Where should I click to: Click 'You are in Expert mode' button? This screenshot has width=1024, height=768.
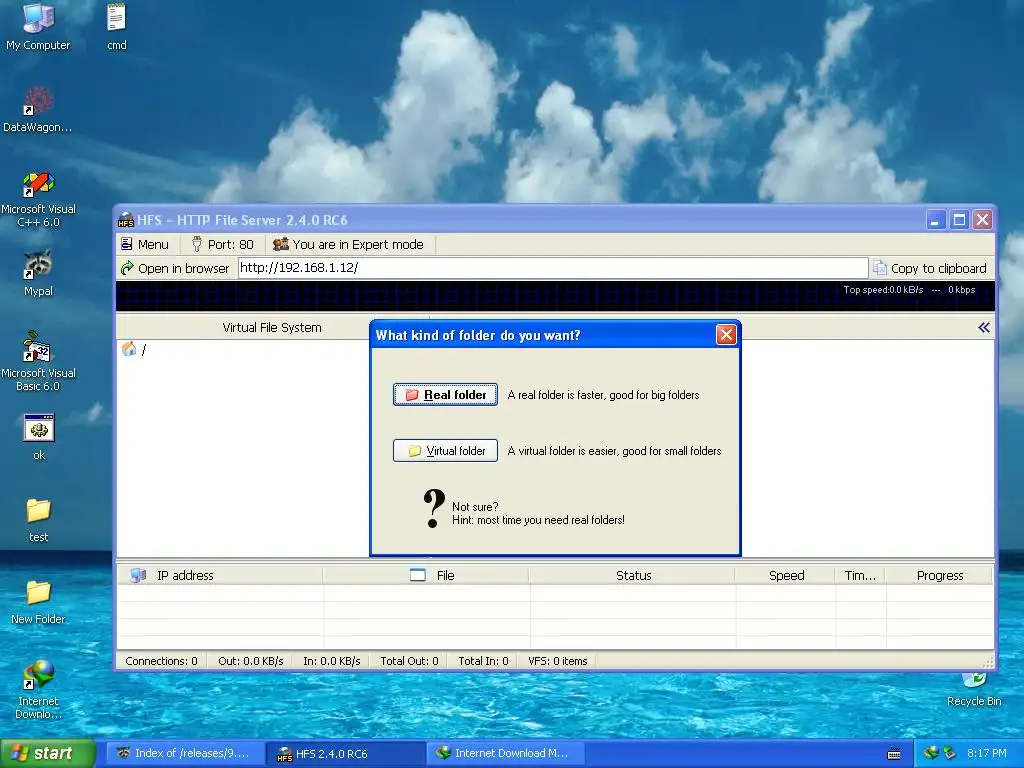349,244
